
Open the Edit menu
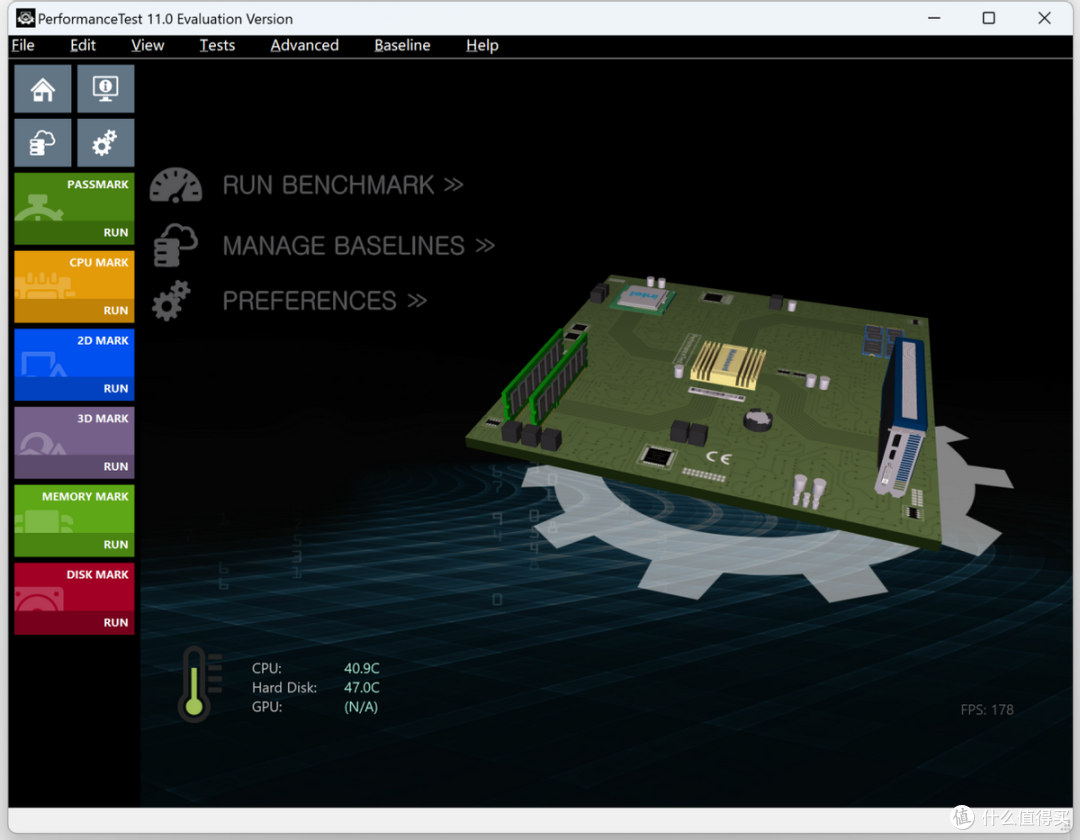83,45
